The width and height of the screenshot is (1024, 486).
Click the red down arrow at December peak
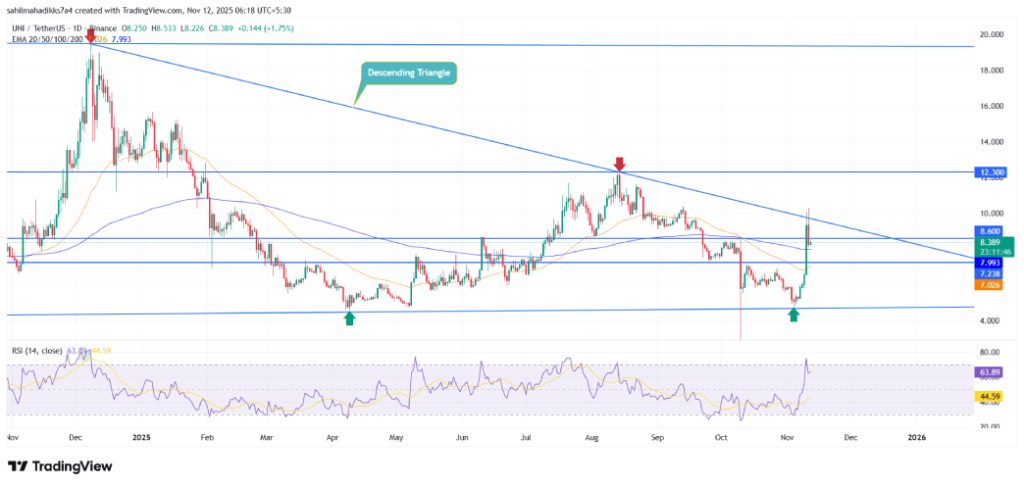point(92,37)
